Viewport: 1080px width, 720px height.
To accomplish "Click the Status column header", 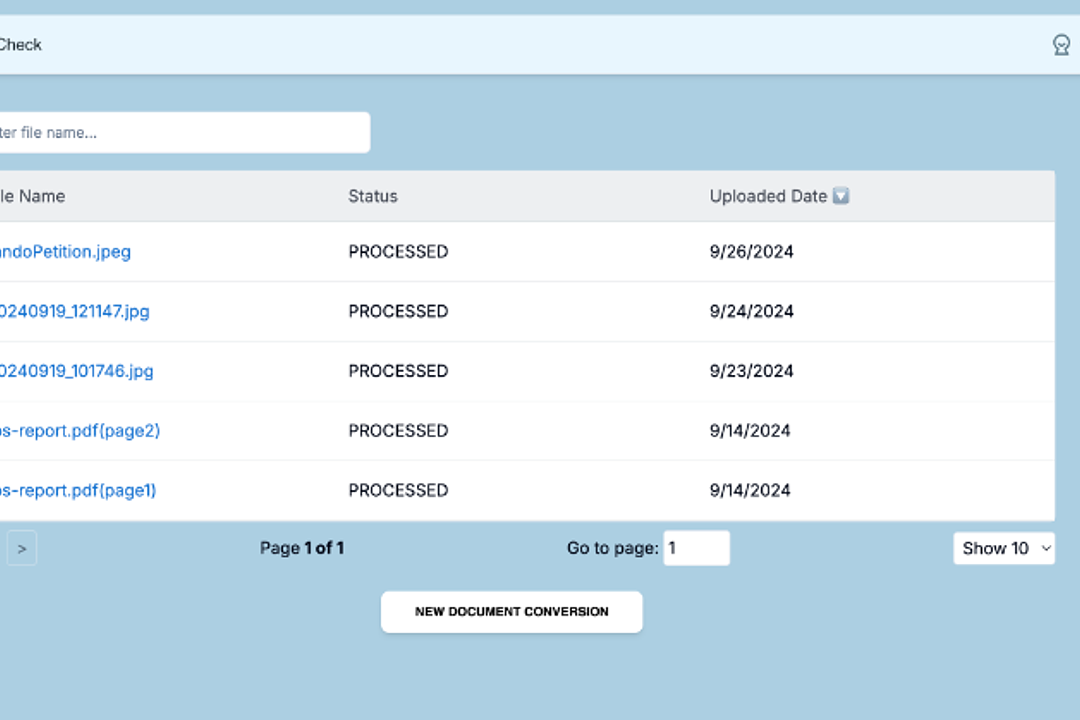I will pos(373,196).
